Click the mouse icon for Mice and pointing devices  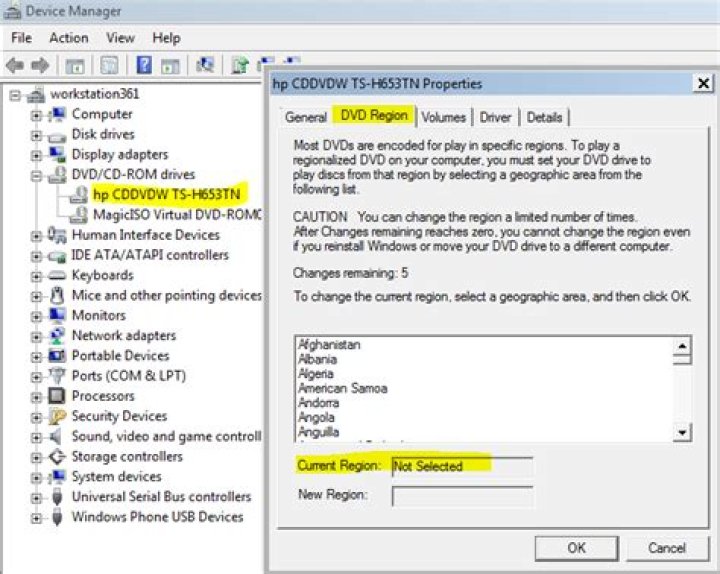[x=57, y=295]
